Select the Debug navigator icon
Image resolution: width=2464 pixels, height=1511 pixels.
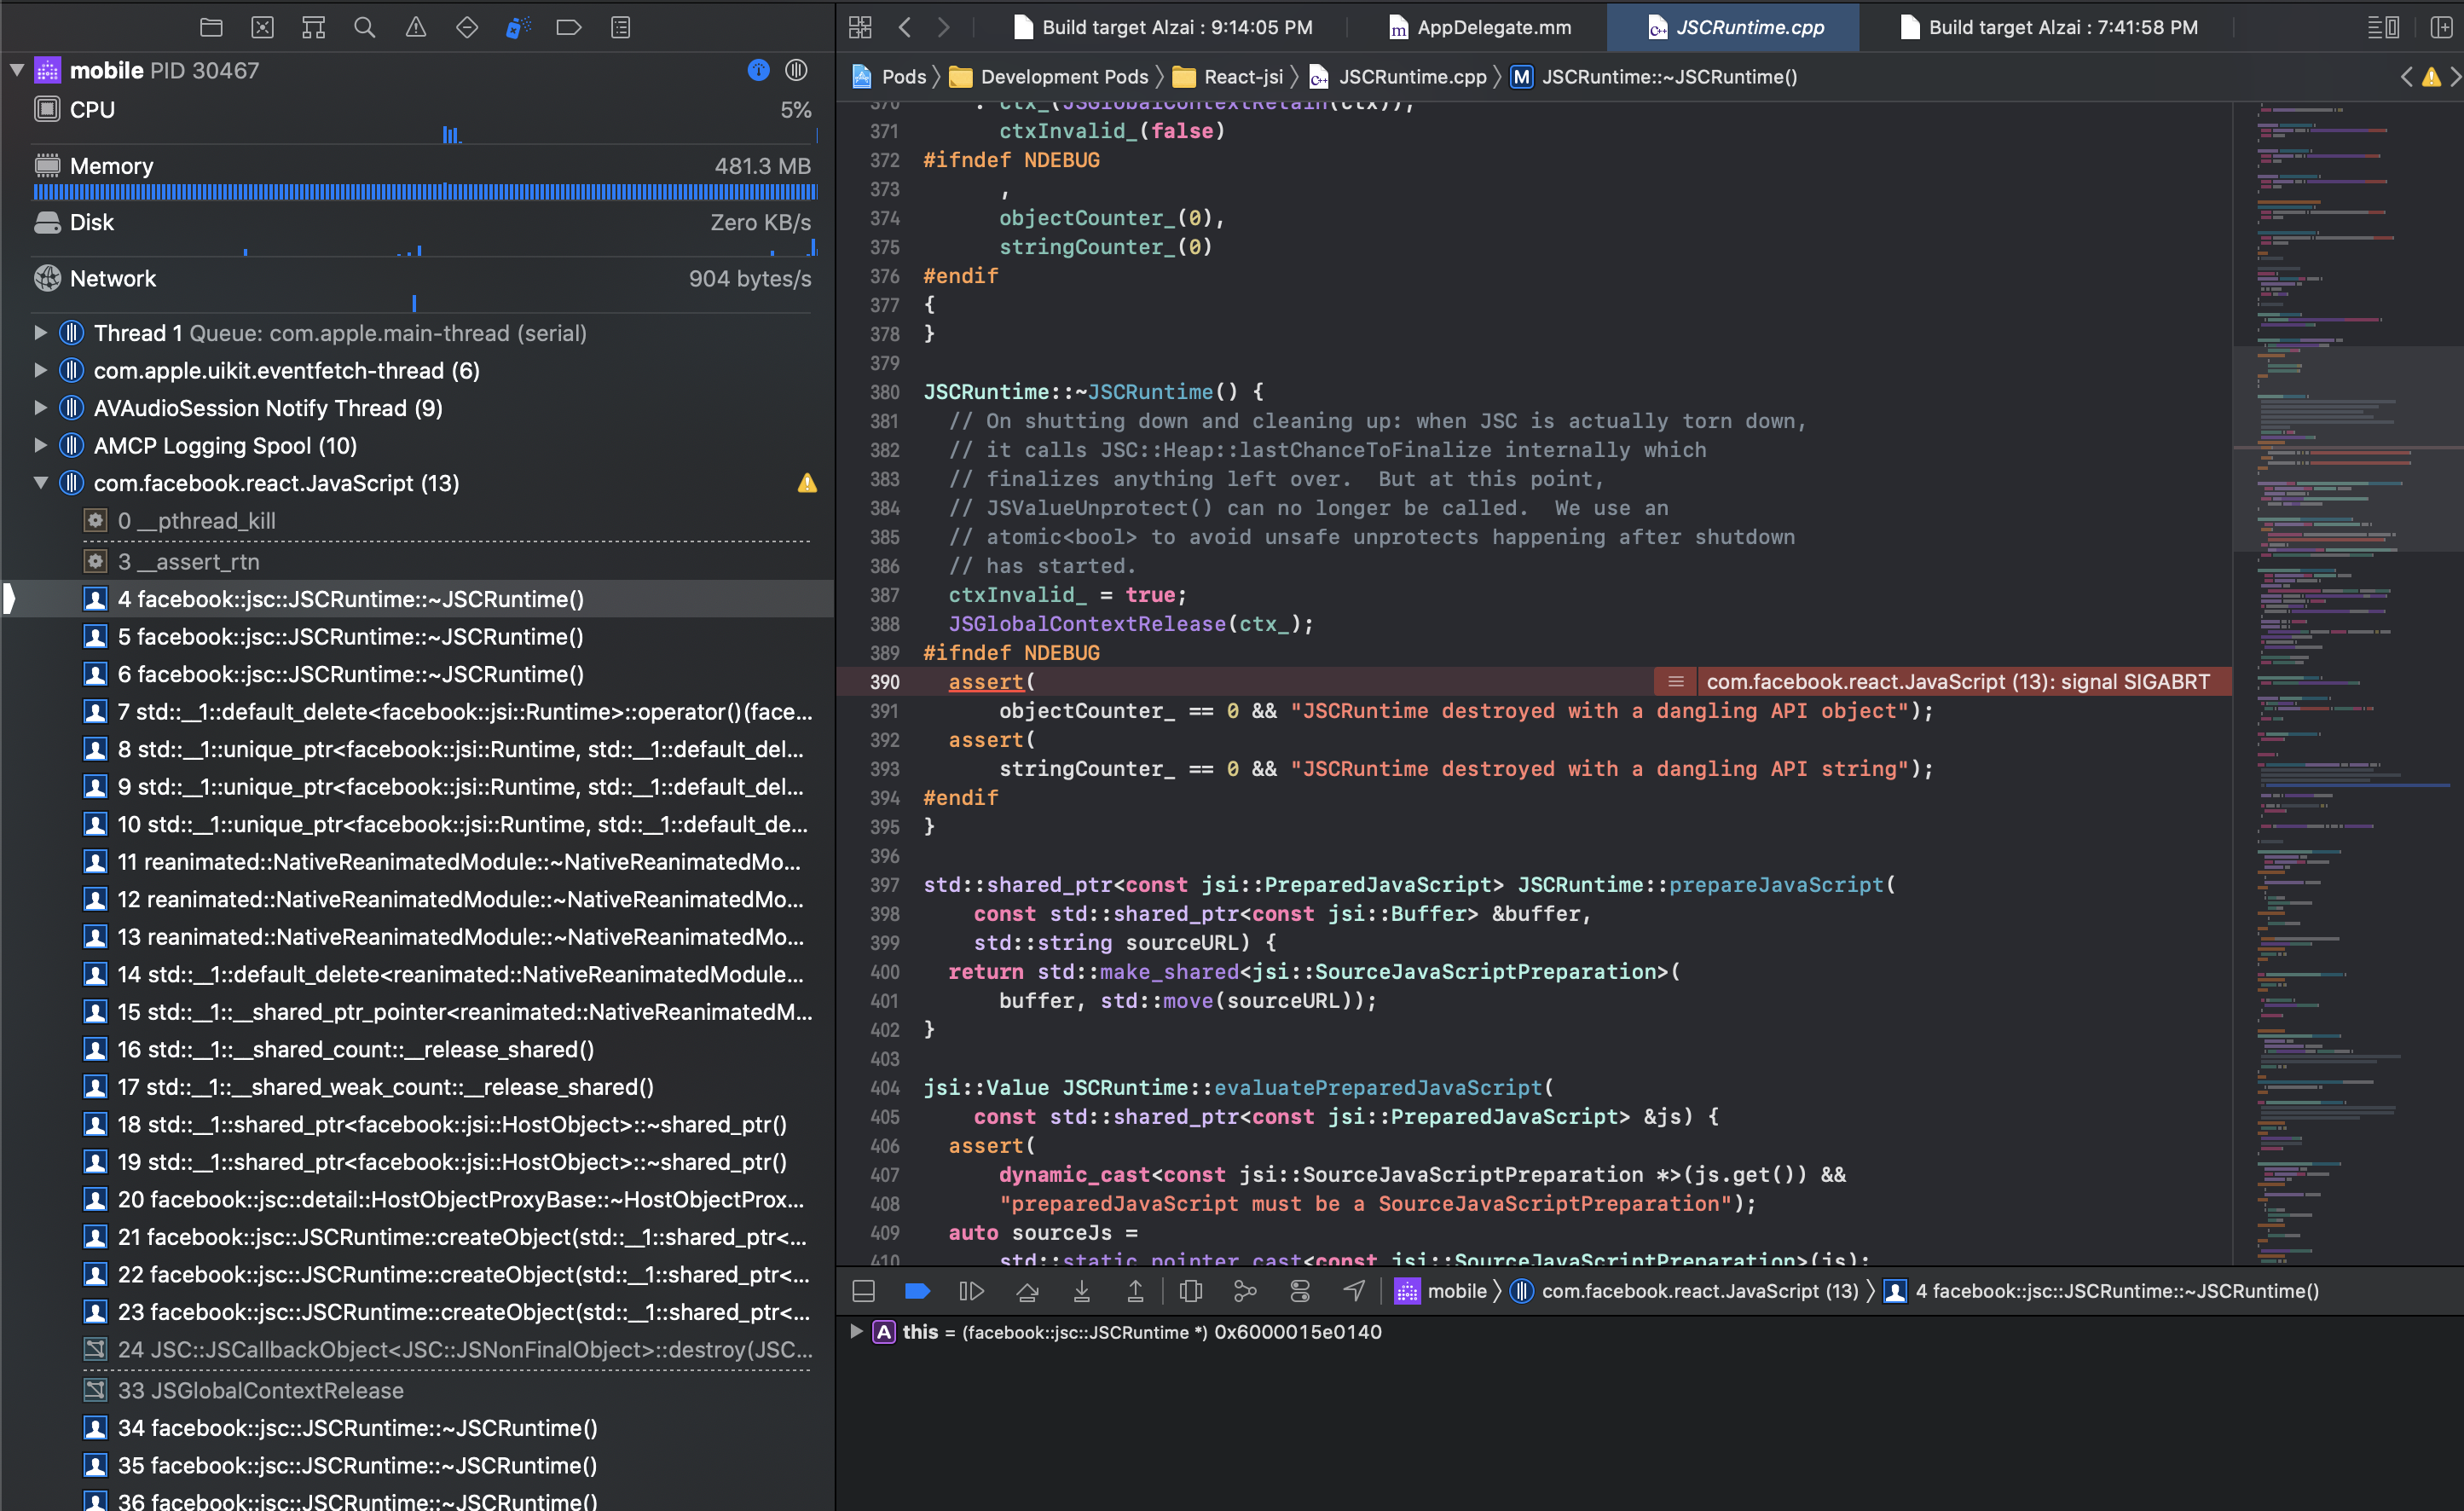pyautogui.click(x=517, y=27)
